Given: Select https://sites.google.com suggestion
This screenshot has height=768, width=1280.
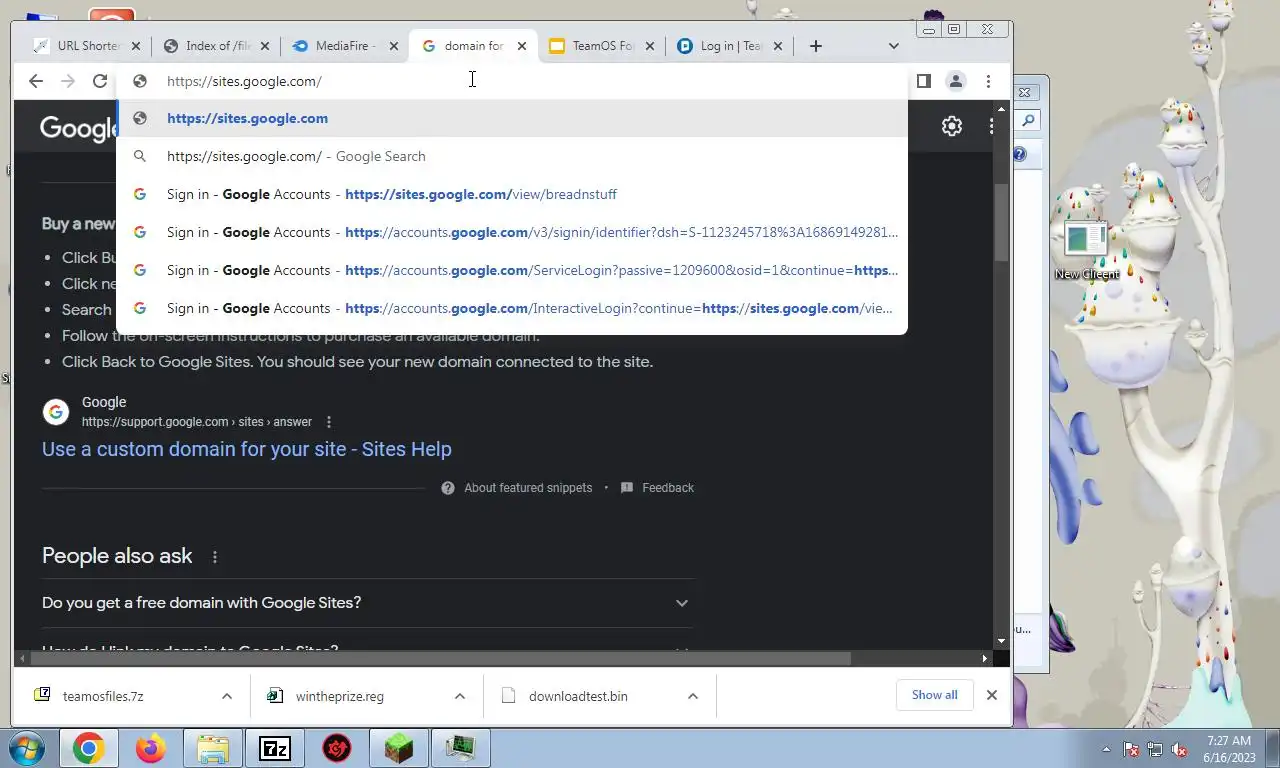Looking at the screenshot, I should [x=512, y=118].
